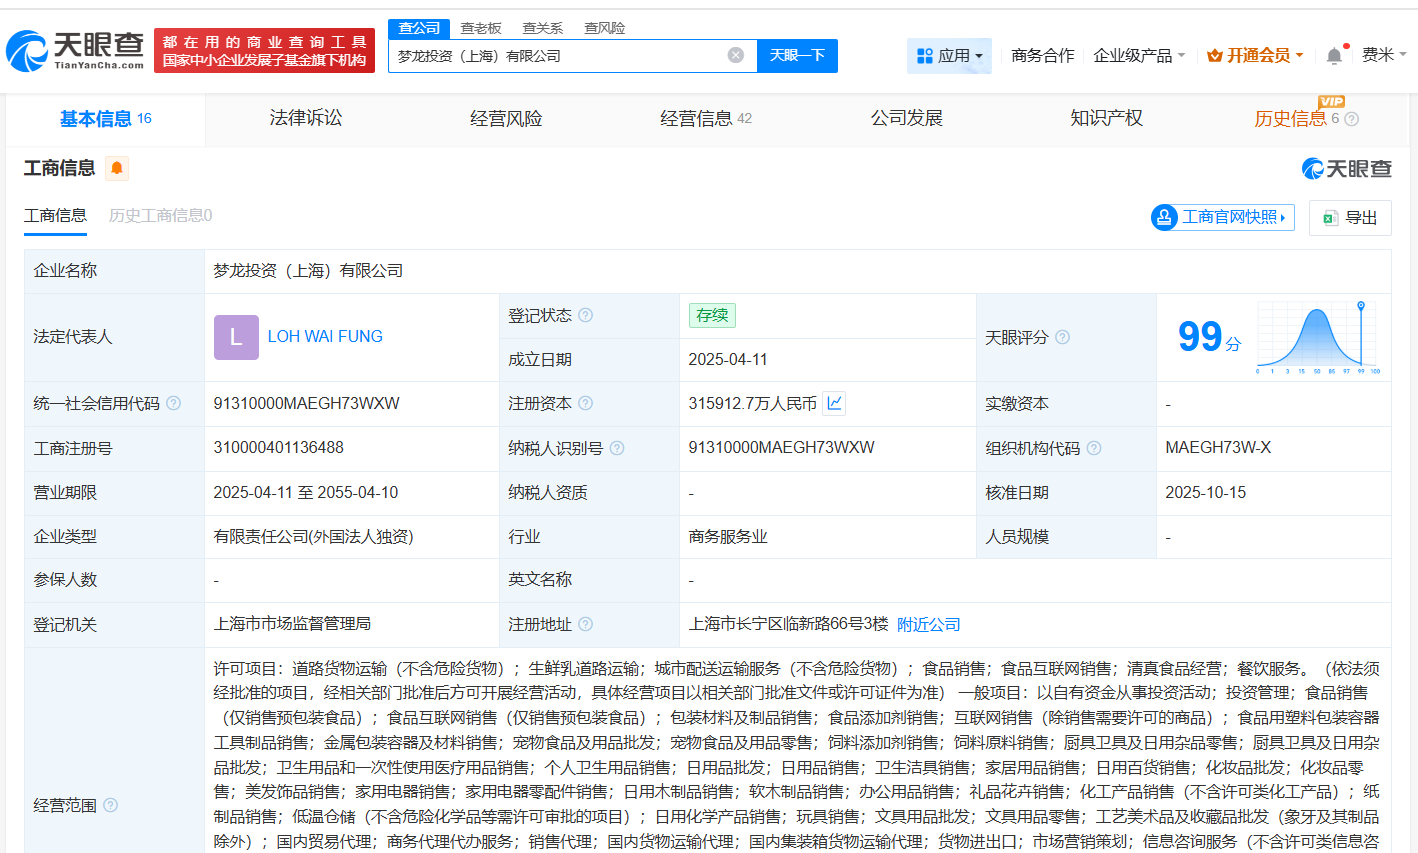Screen dimensions: 1418x853
Task: Open registered capital trend chart icon
Action: [x=833, y=402]
